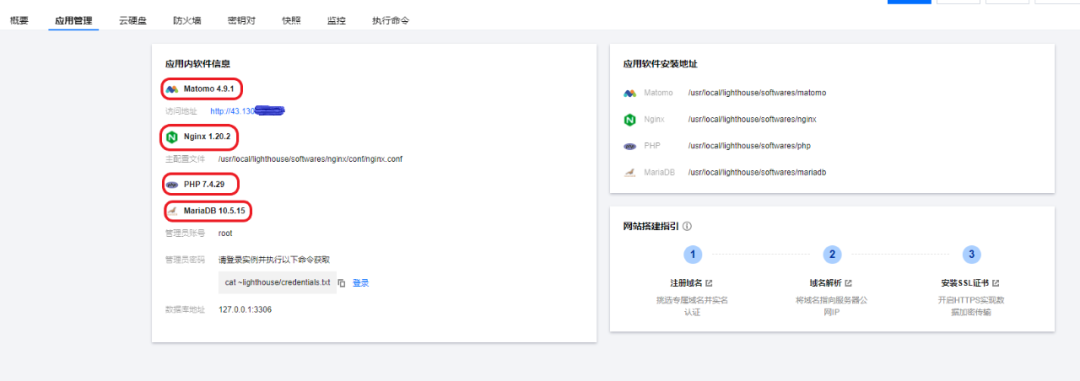Click the 请登录实例并执行以下命令获取 text
Image resolution: width=1080 pixels, height=381 pixels.
click(274, 260)
